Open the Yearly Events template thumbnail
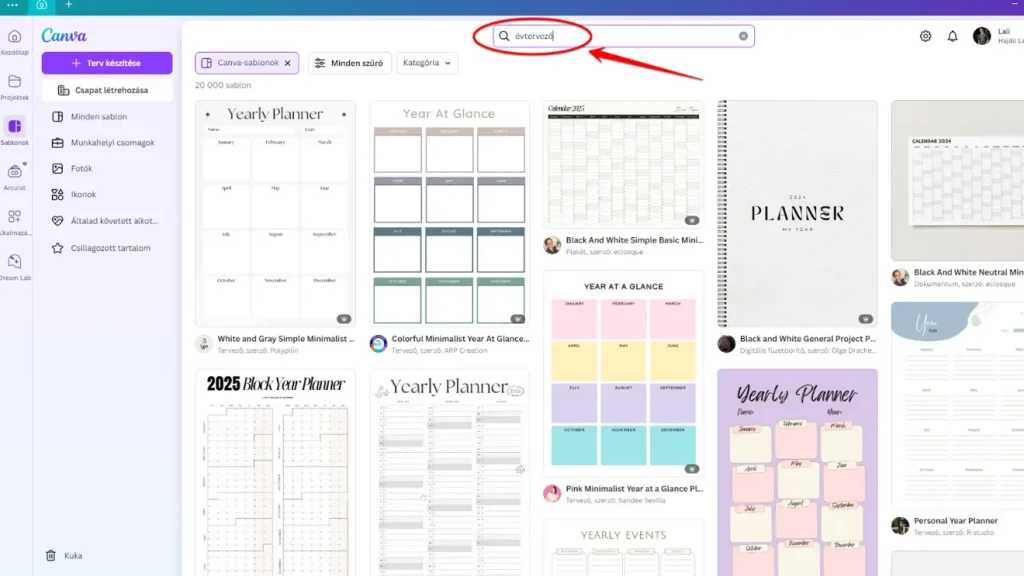 pyautogui.click(x=623, y=548)
